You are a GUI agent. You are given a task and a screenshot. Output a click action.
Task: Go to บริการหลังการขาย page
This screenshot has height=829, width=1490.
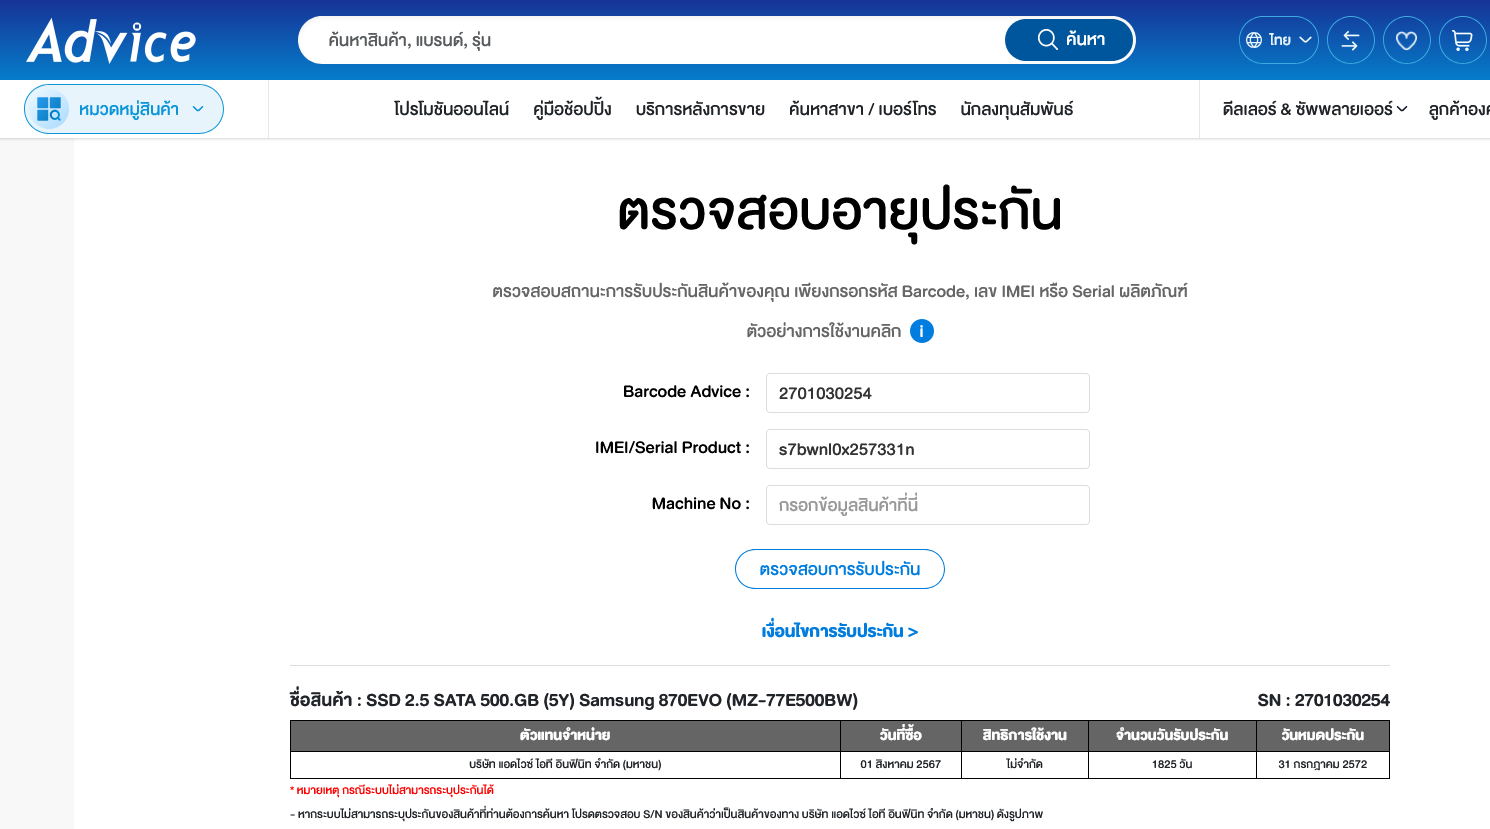click(700, 109)
